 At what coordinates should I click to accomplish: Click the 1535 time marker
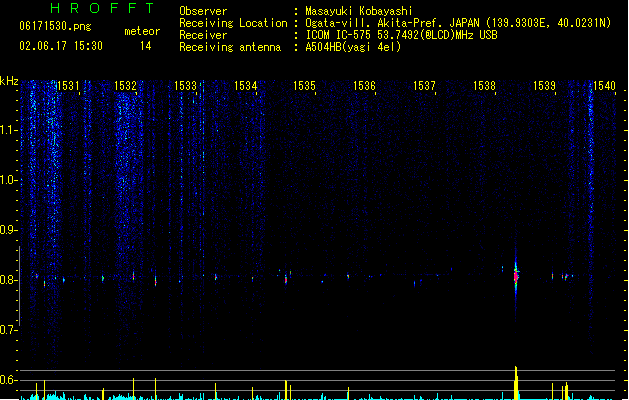(304, 86)
